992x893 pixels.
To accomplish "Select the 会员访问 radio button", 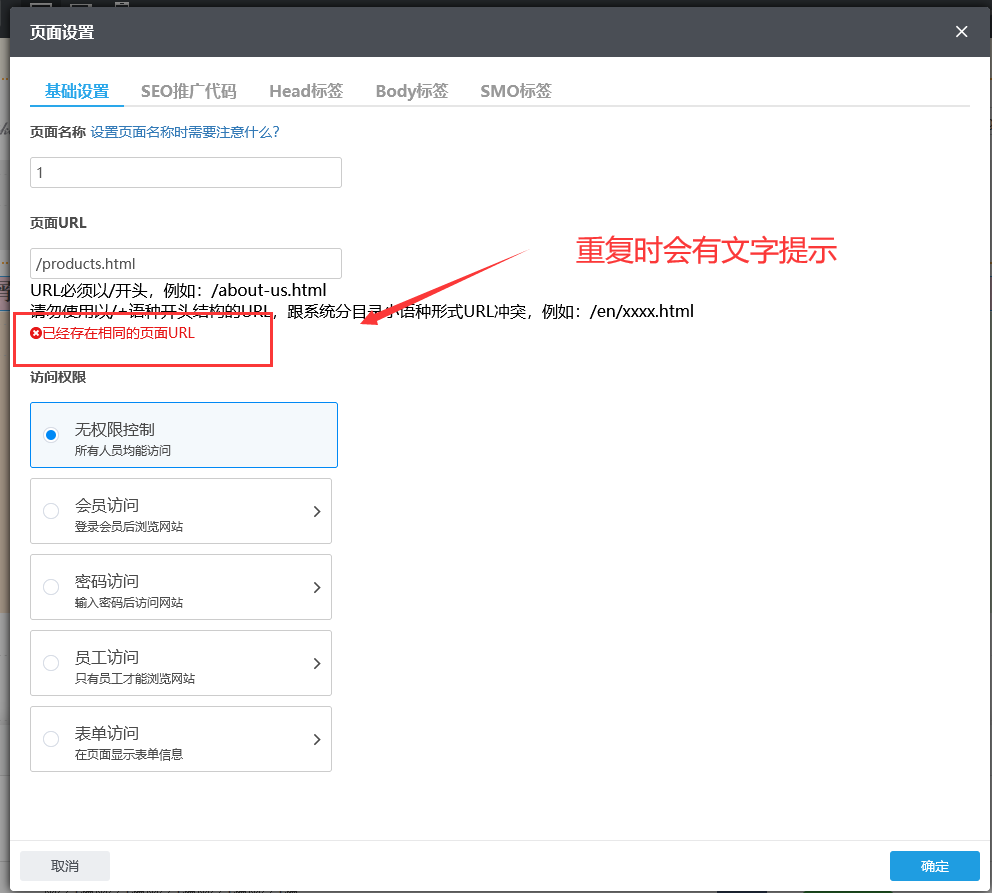I will point(51,511).
